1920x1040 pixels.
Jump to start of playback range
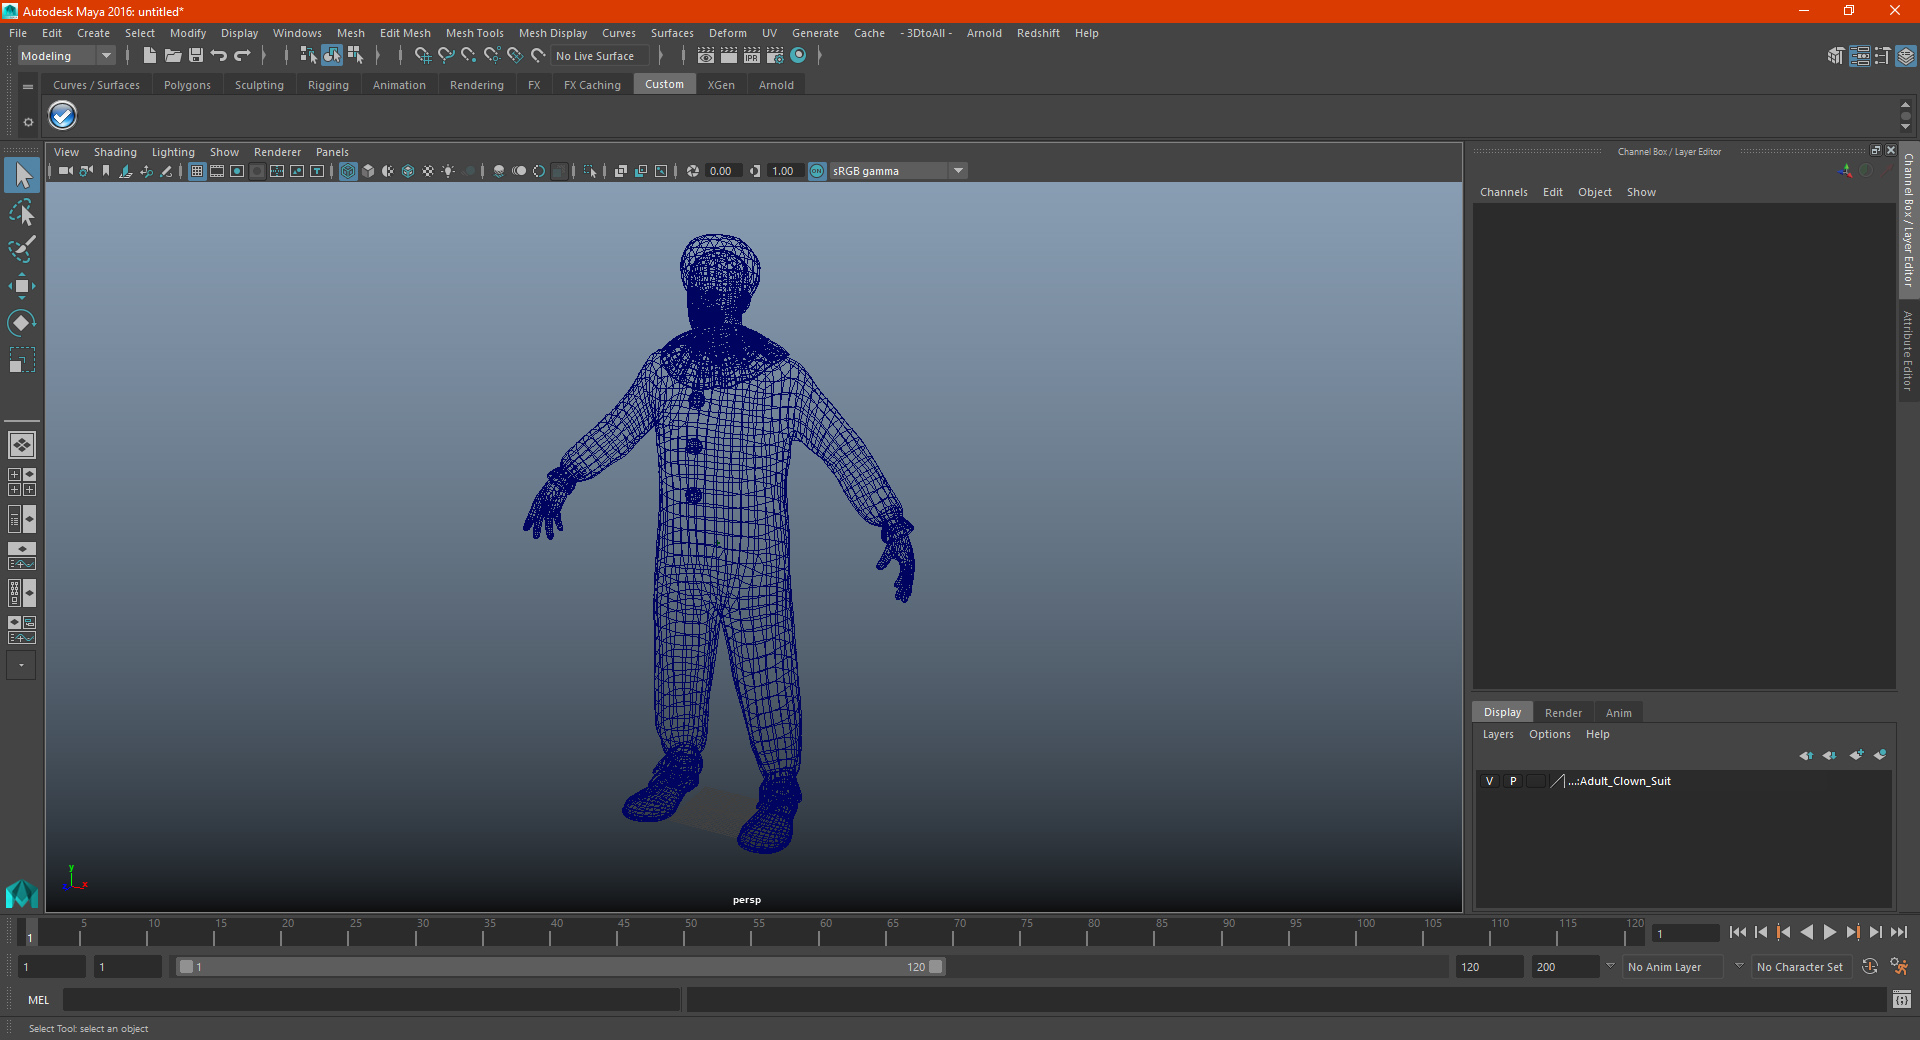tap(1738, 932)
